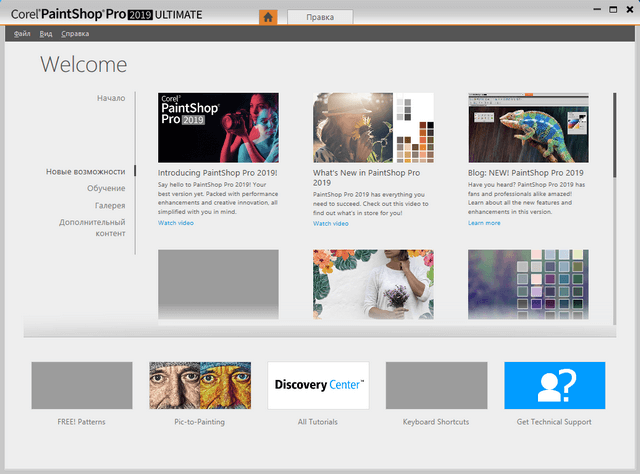This screenshot has width=640, height=474.
Task: Open Discovery Center All Tutorials tile
Action: (318, 386)
